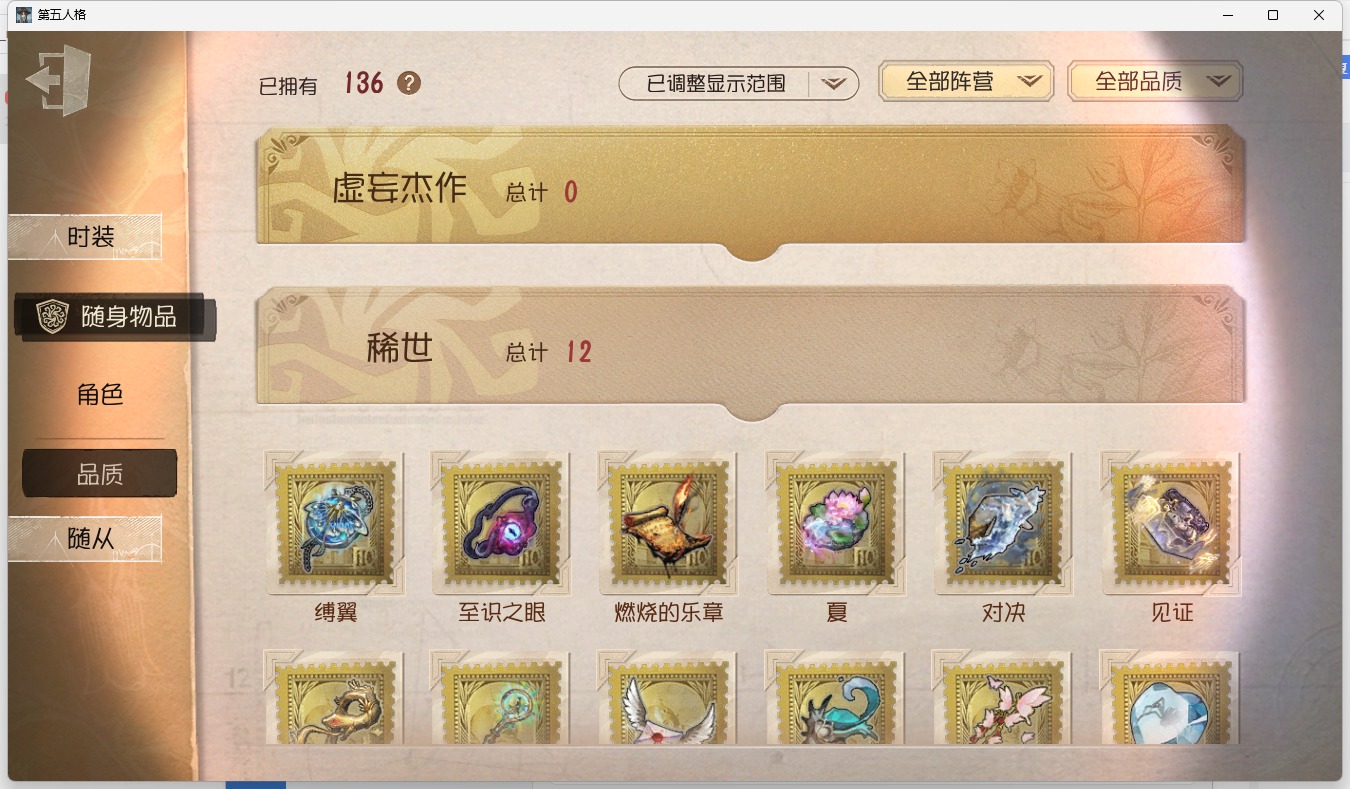Pick the 夏 lotus accessory stamp
The width and height of the screenshot is (1350, 789).
point(836,523)
